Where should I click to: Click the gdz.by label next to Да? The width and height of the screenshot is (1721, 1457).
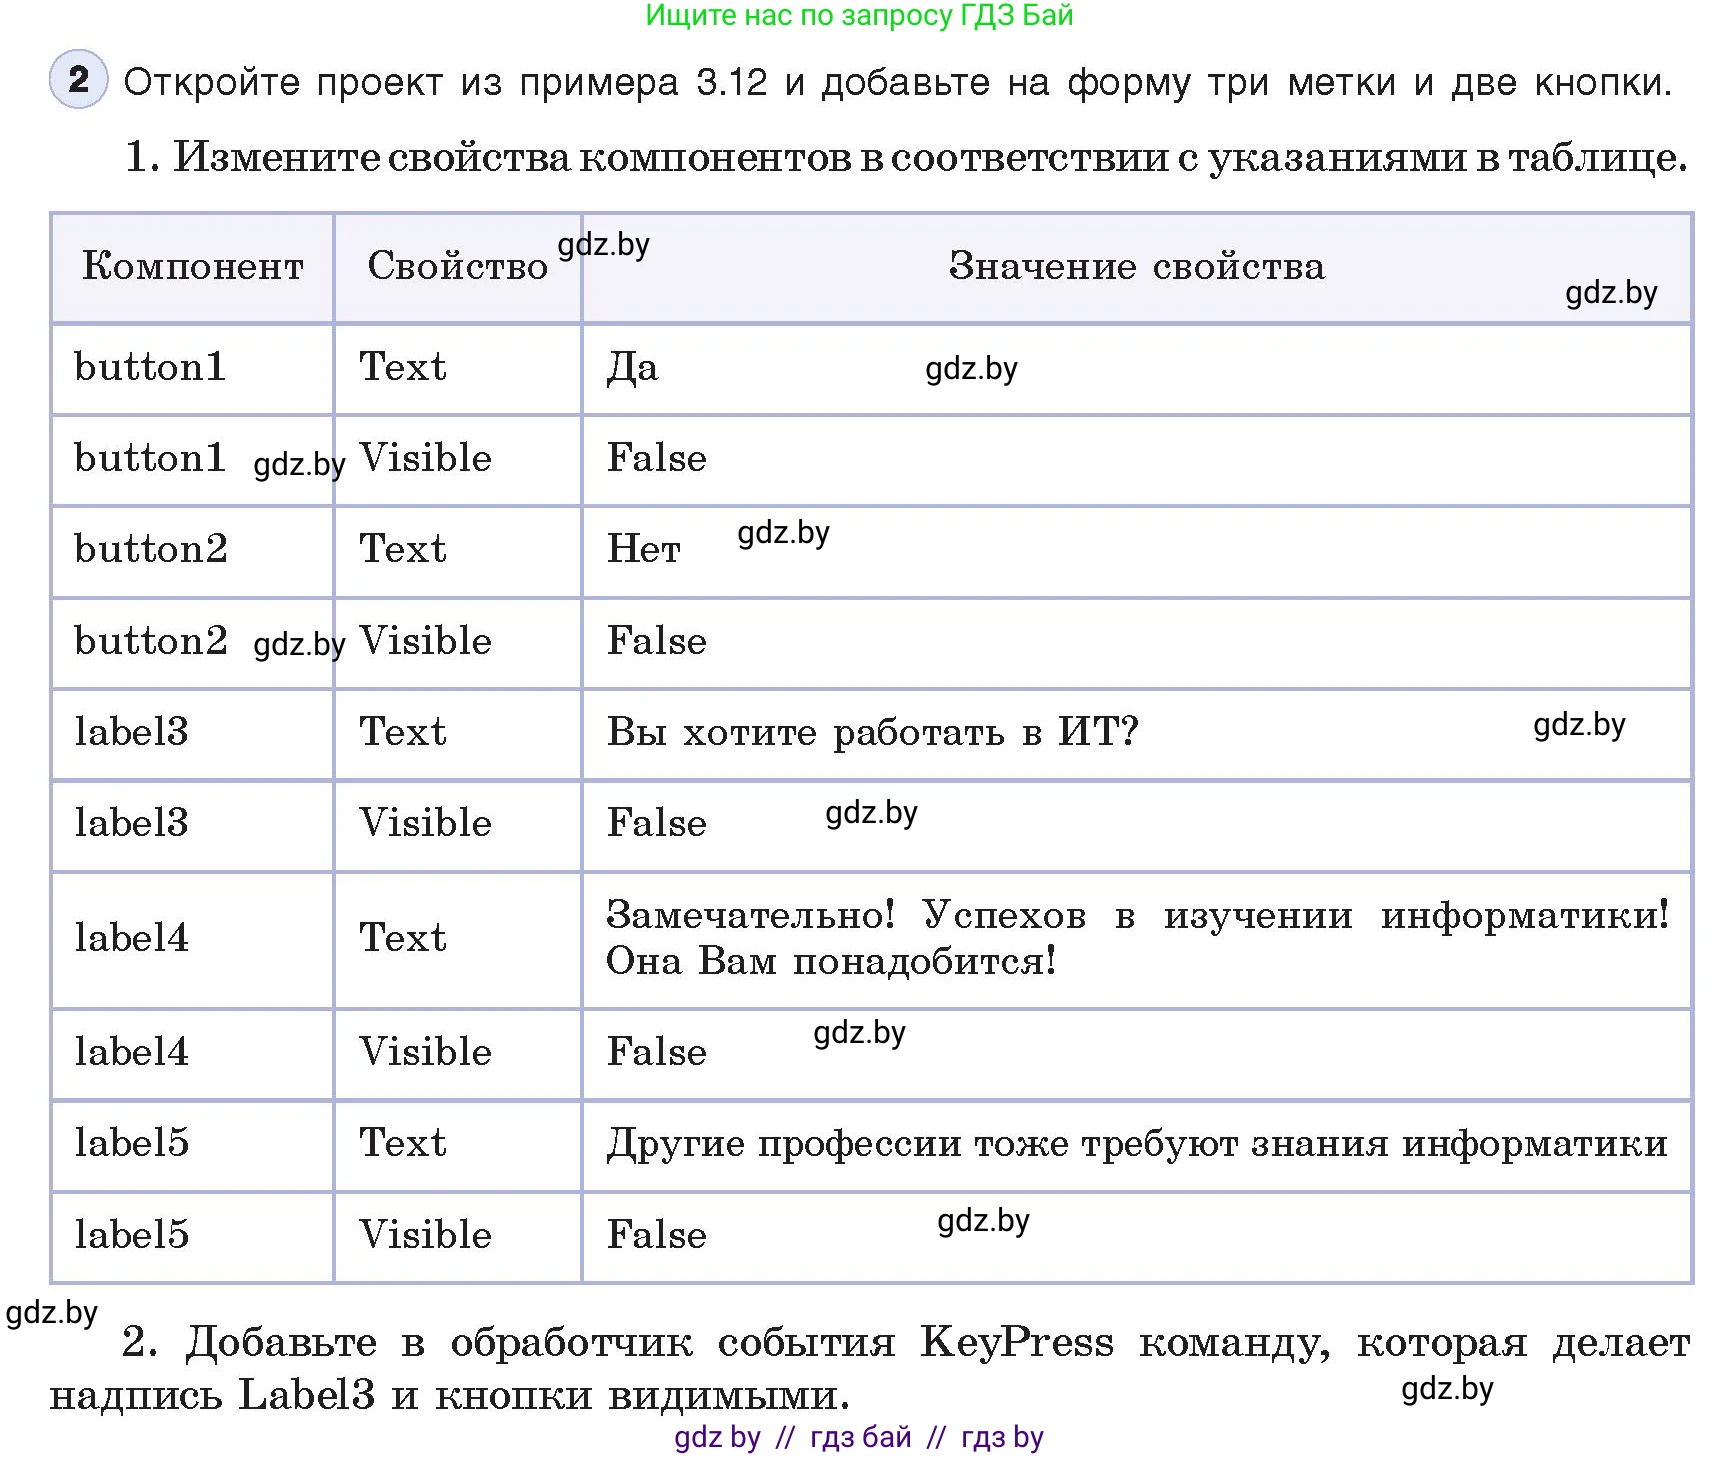click(x=969, y=370)
